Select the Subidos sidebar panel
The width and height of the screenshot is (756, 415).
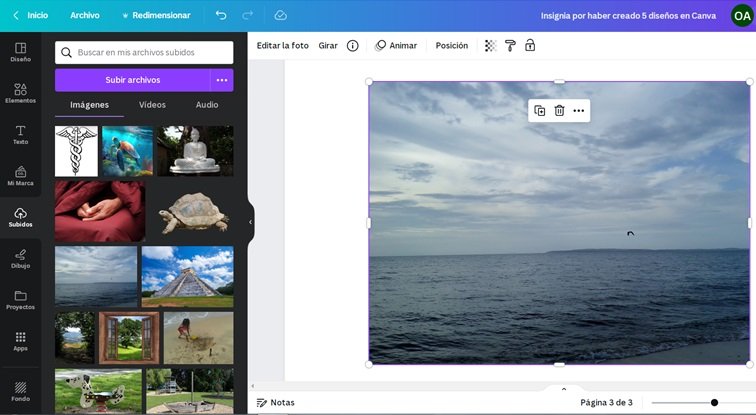pos(20,217)
